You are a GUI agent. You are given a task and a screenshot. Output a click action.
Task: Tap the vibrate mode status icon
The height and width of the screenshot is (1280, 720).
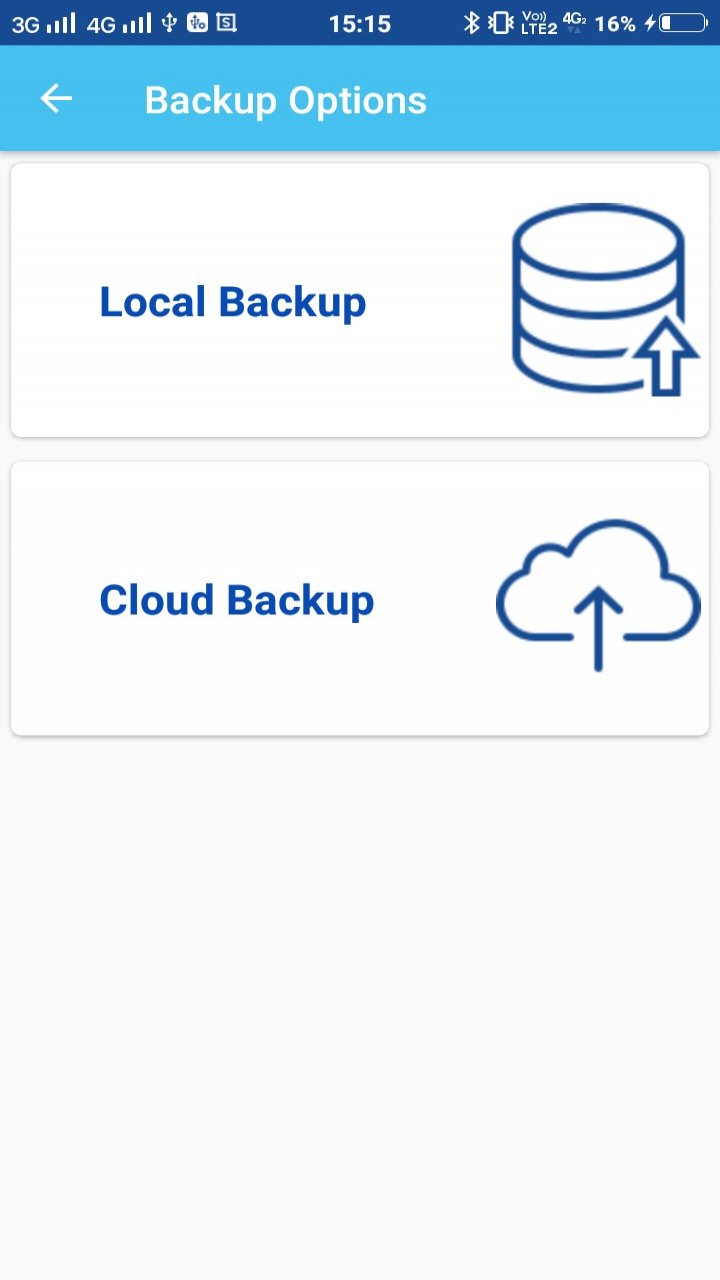coord(499,23)
